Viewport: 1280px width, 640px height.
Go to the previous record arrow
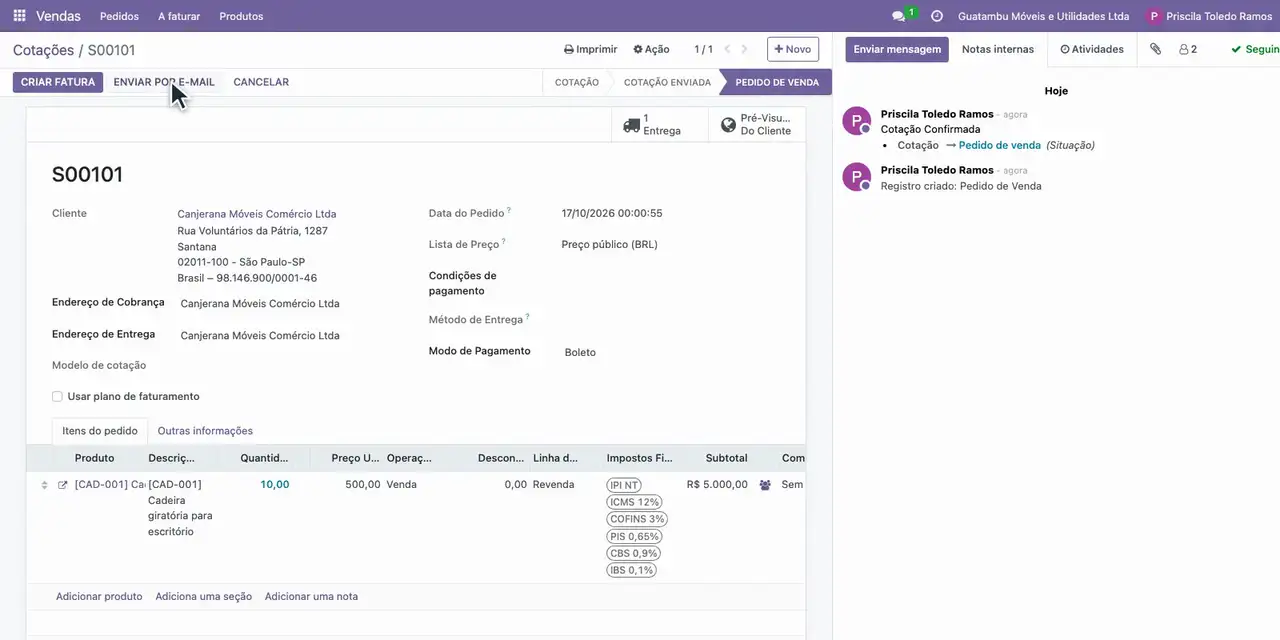[x=728, y=49]
